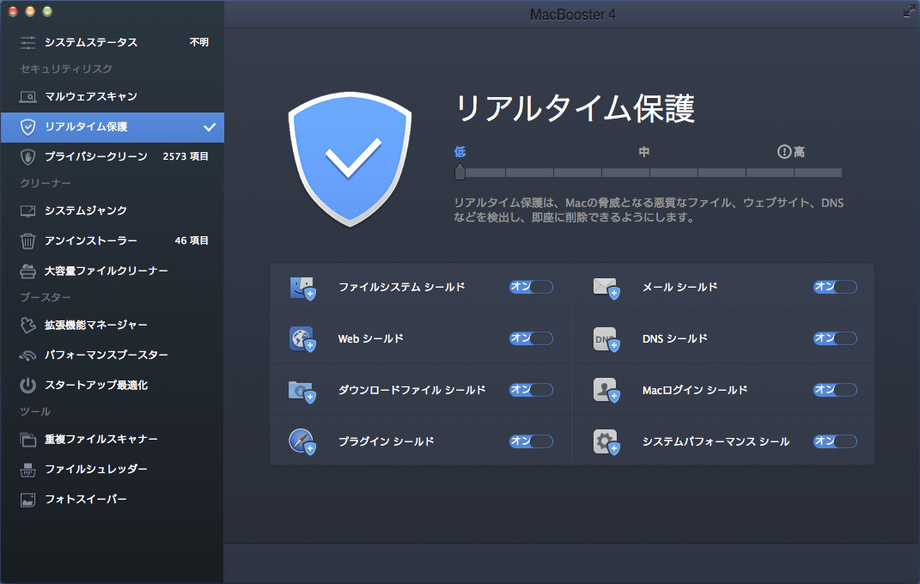
Task: Click the 大容量ファイルクリーナー icon
Action: [x=28, y=271]
